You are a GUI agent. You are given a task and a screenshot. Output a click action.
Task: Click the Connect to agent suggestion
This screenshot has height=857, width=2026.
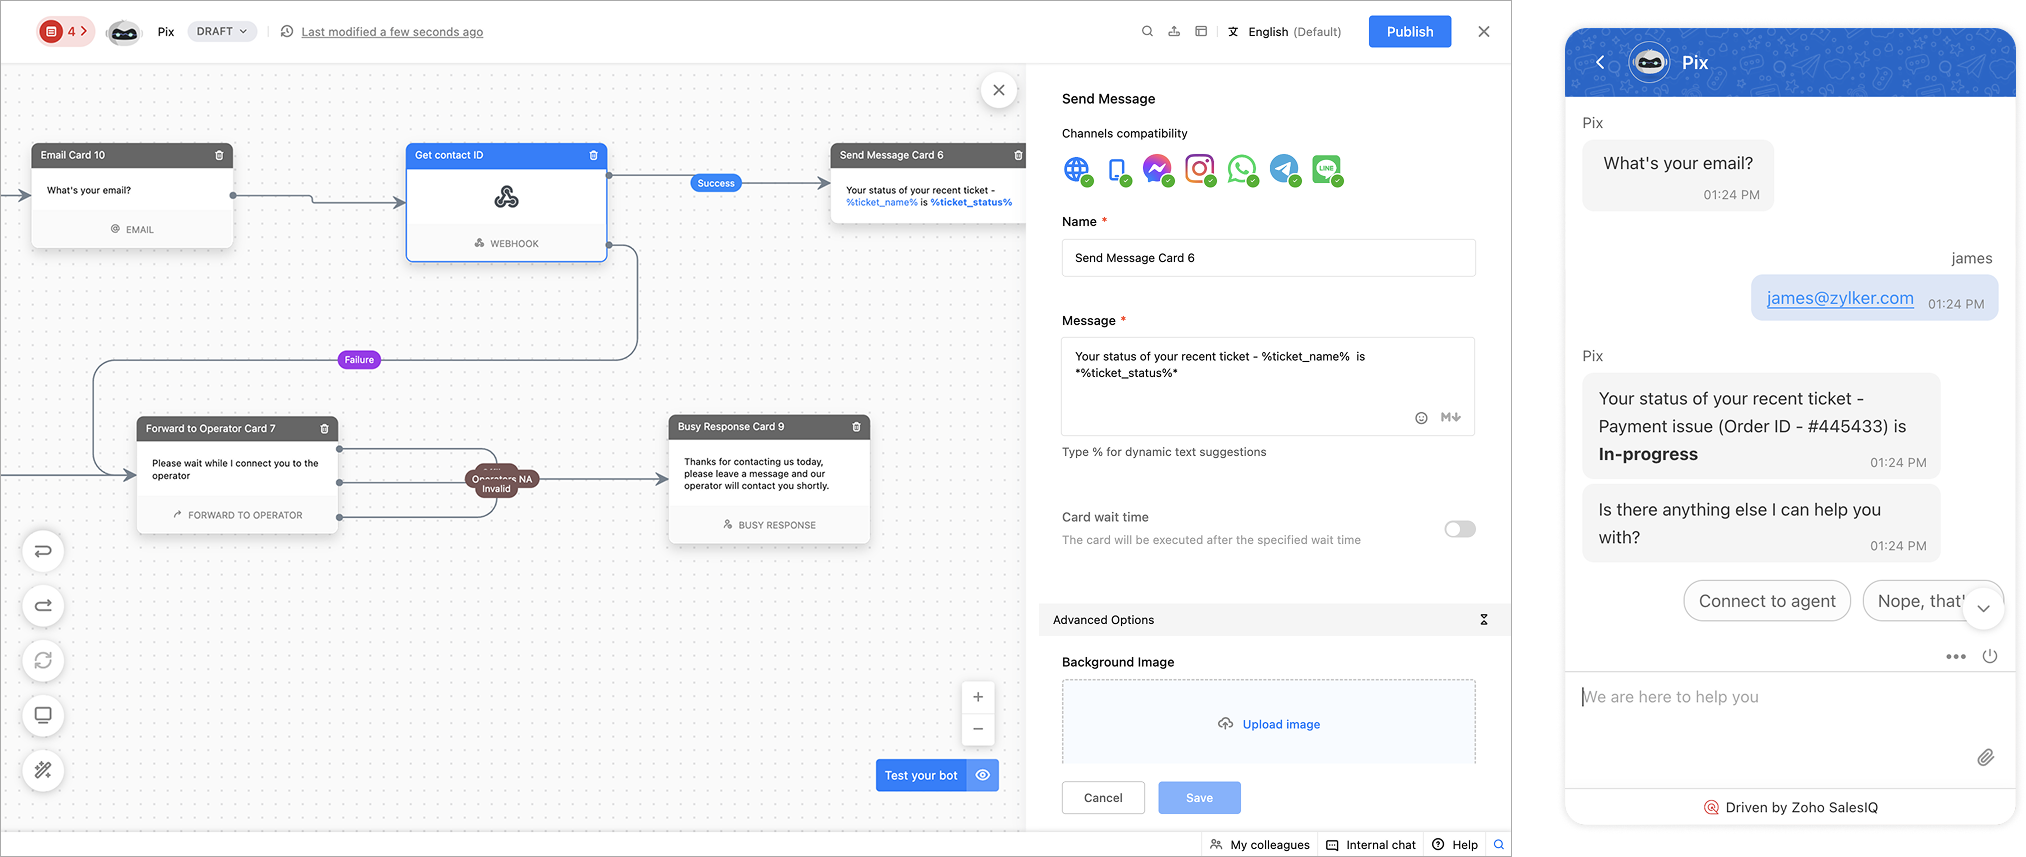[x=1767, y=601]
